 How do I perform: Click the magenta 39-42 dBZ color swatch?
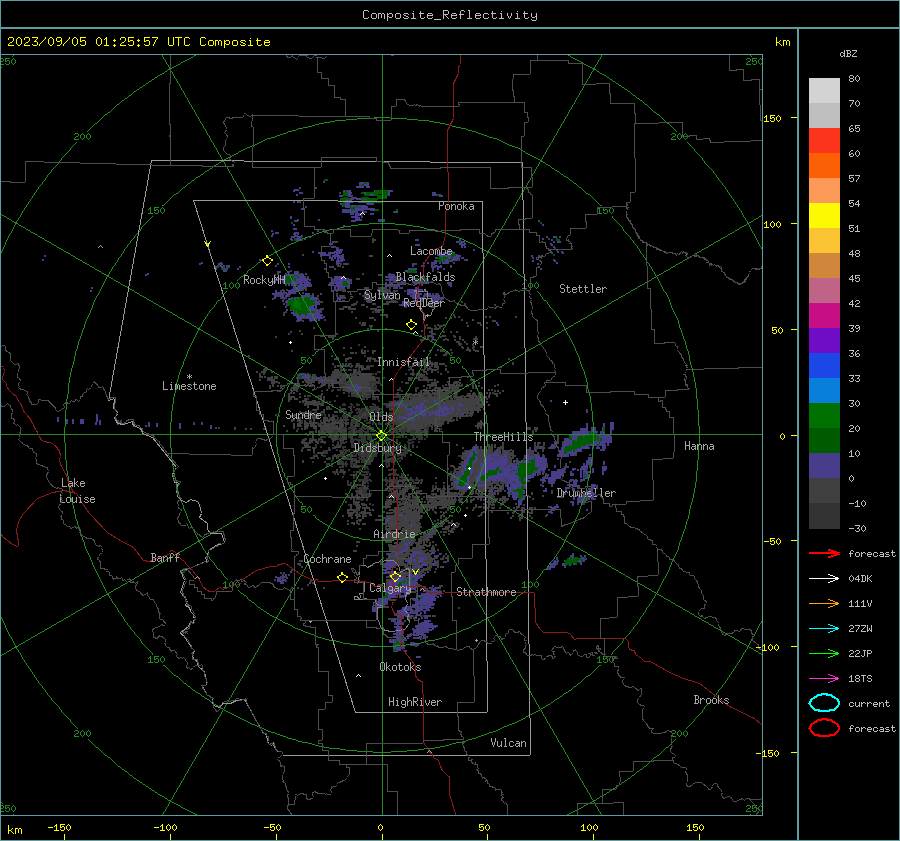(x=824, y=315)
